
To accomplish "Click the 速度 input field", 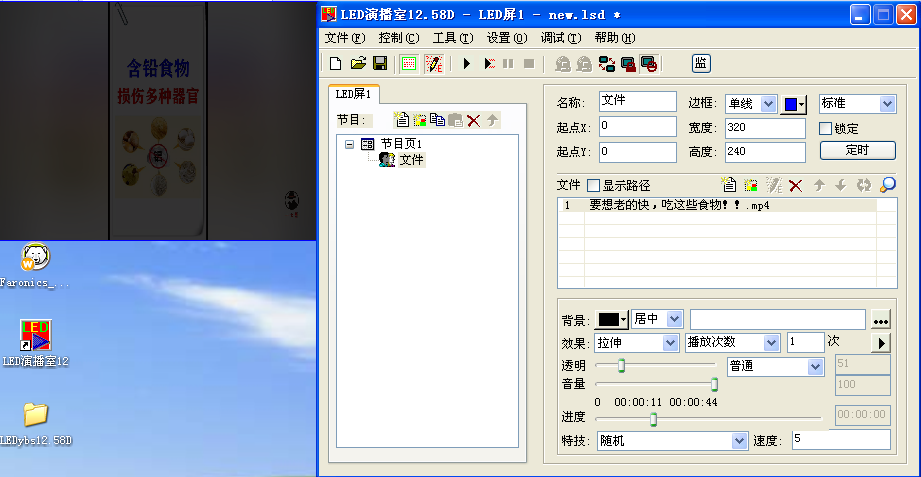I will click(841, 439).
